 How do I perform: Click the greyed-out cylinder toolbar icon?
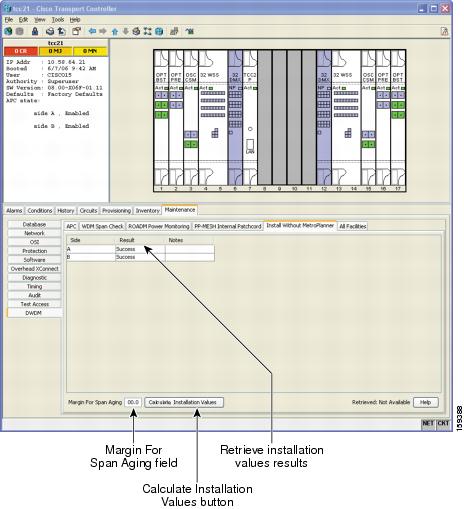[x=20, y=31]
